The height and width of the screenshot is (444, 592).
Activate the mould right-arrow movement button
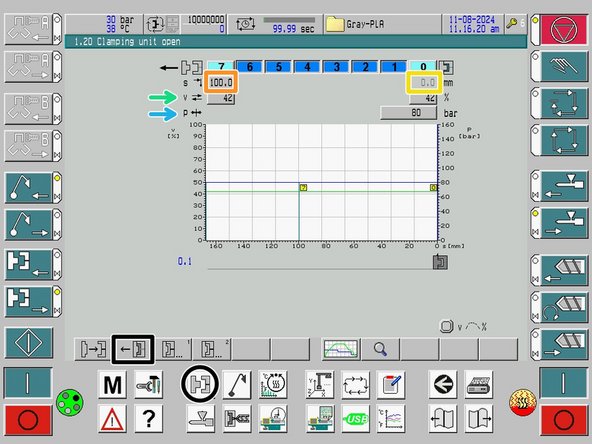(28, 301)
